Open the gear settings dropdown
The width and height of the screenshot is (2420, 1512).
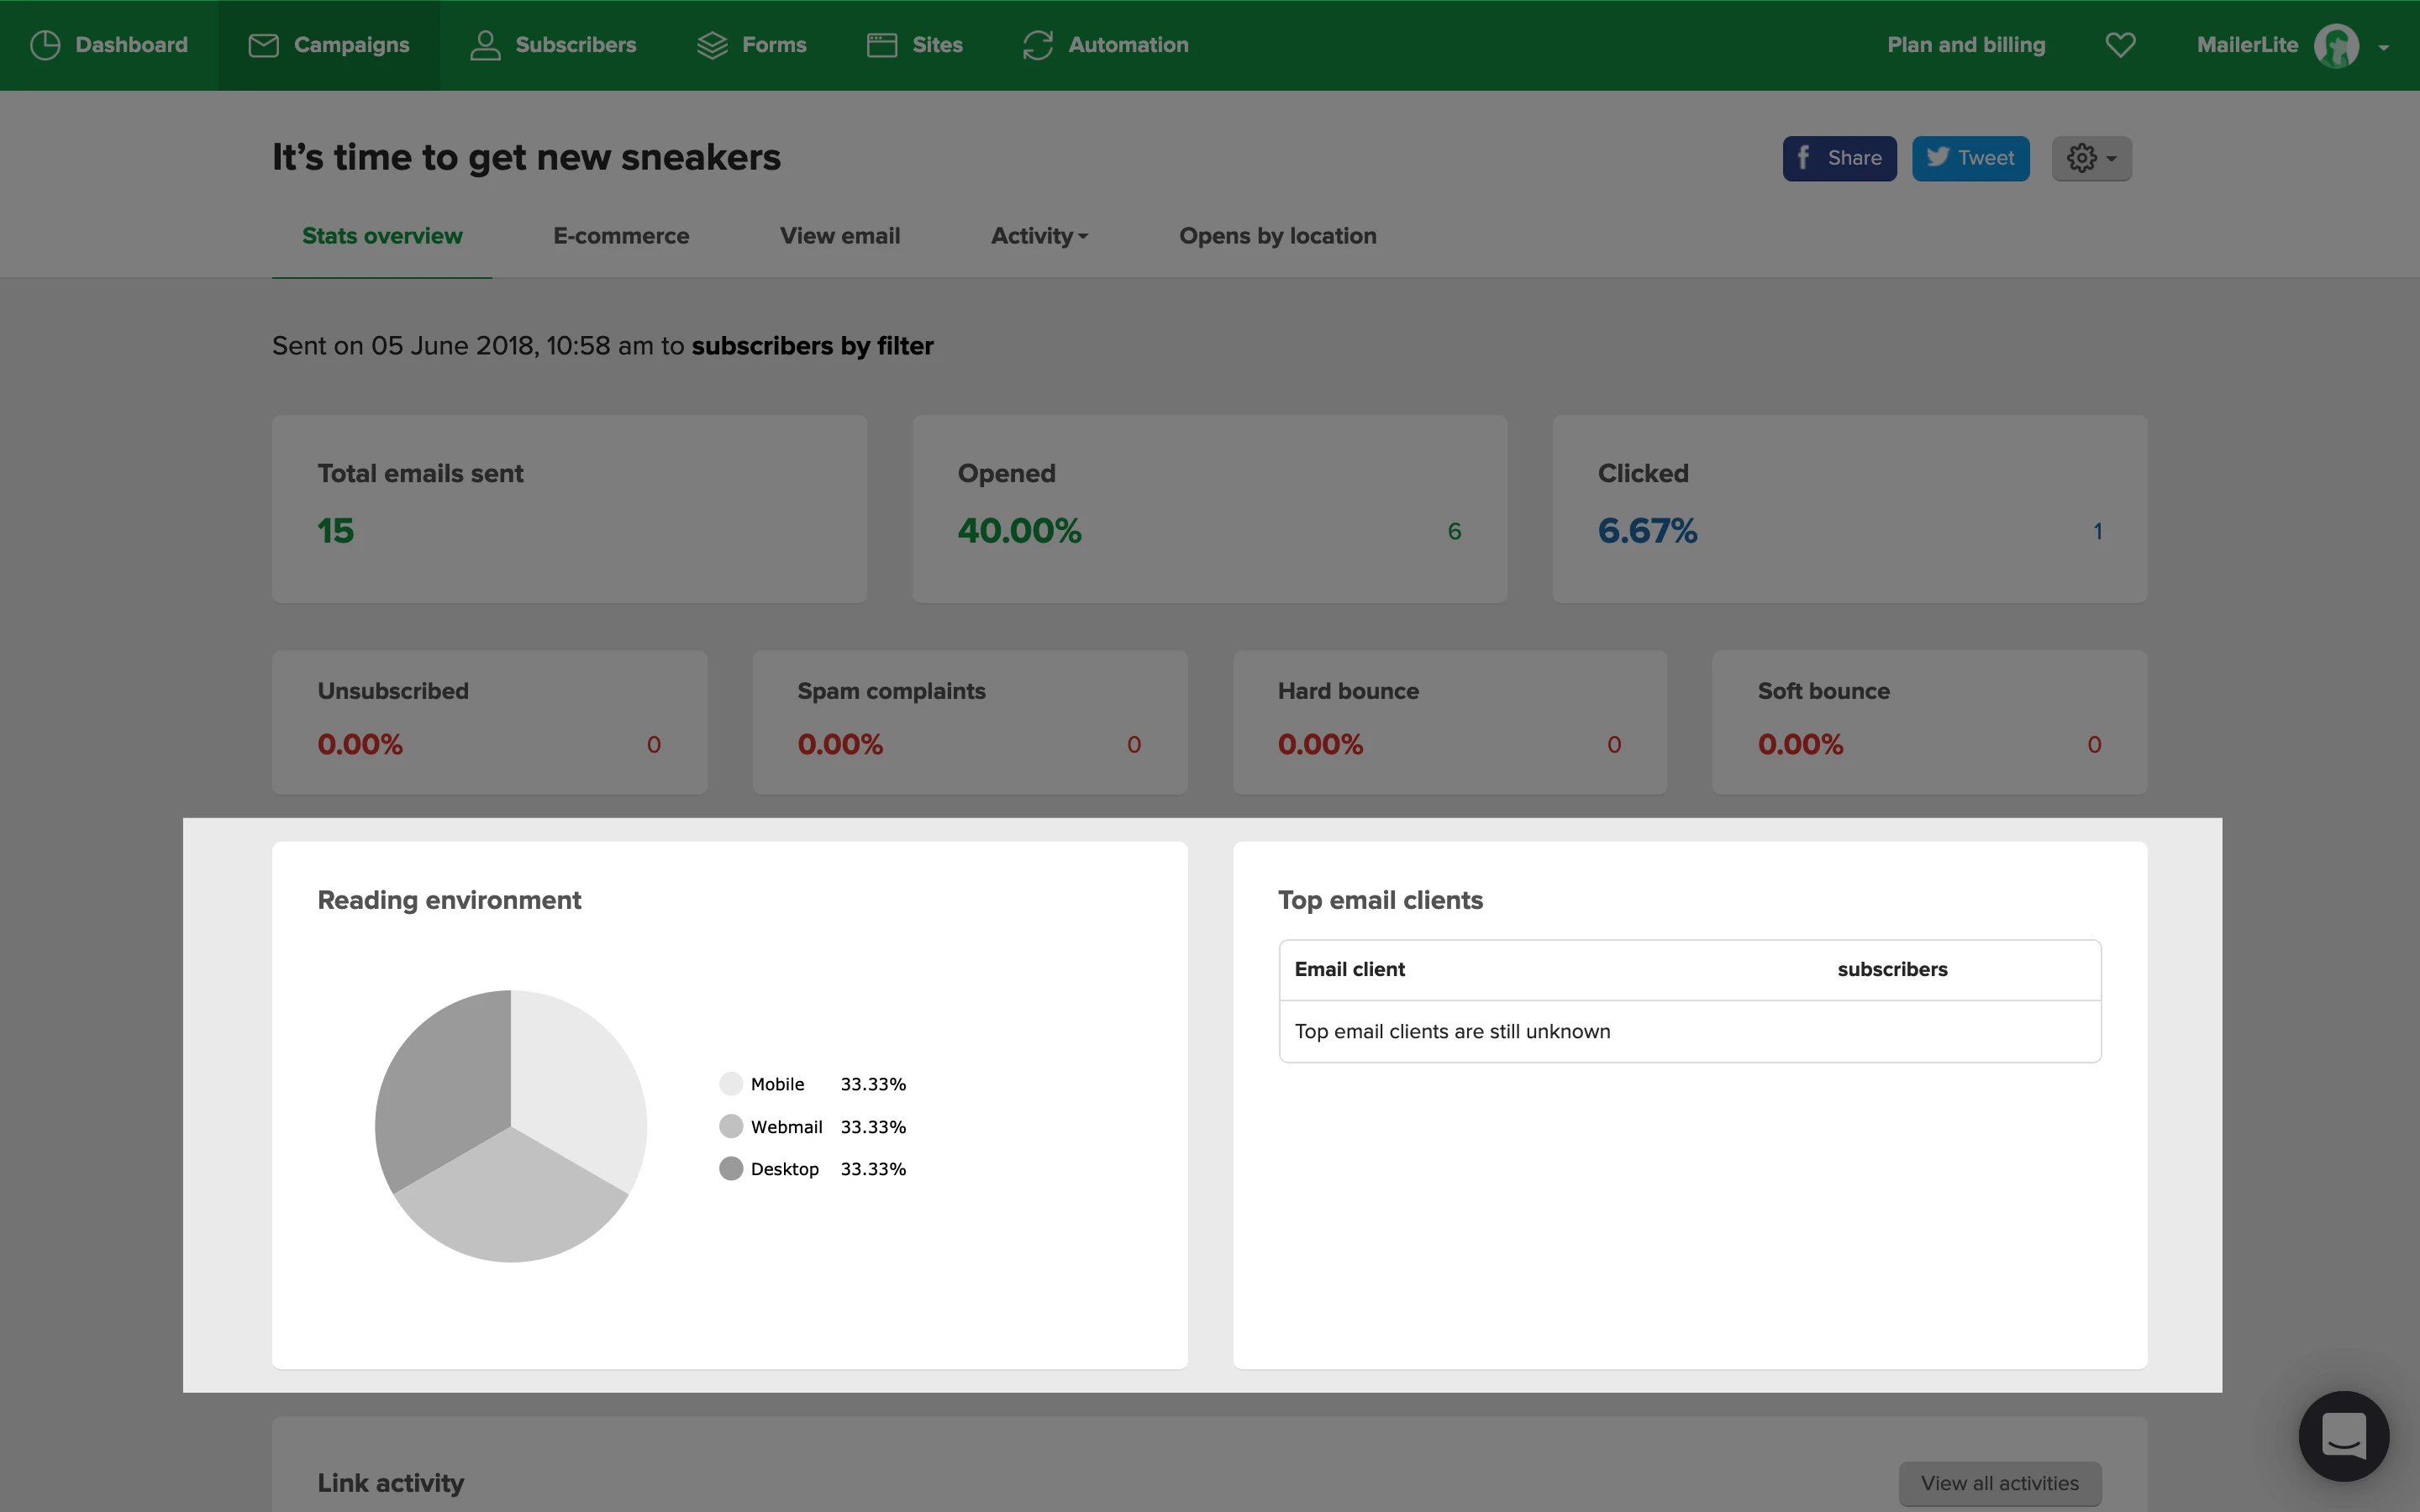pos(2091,158)
